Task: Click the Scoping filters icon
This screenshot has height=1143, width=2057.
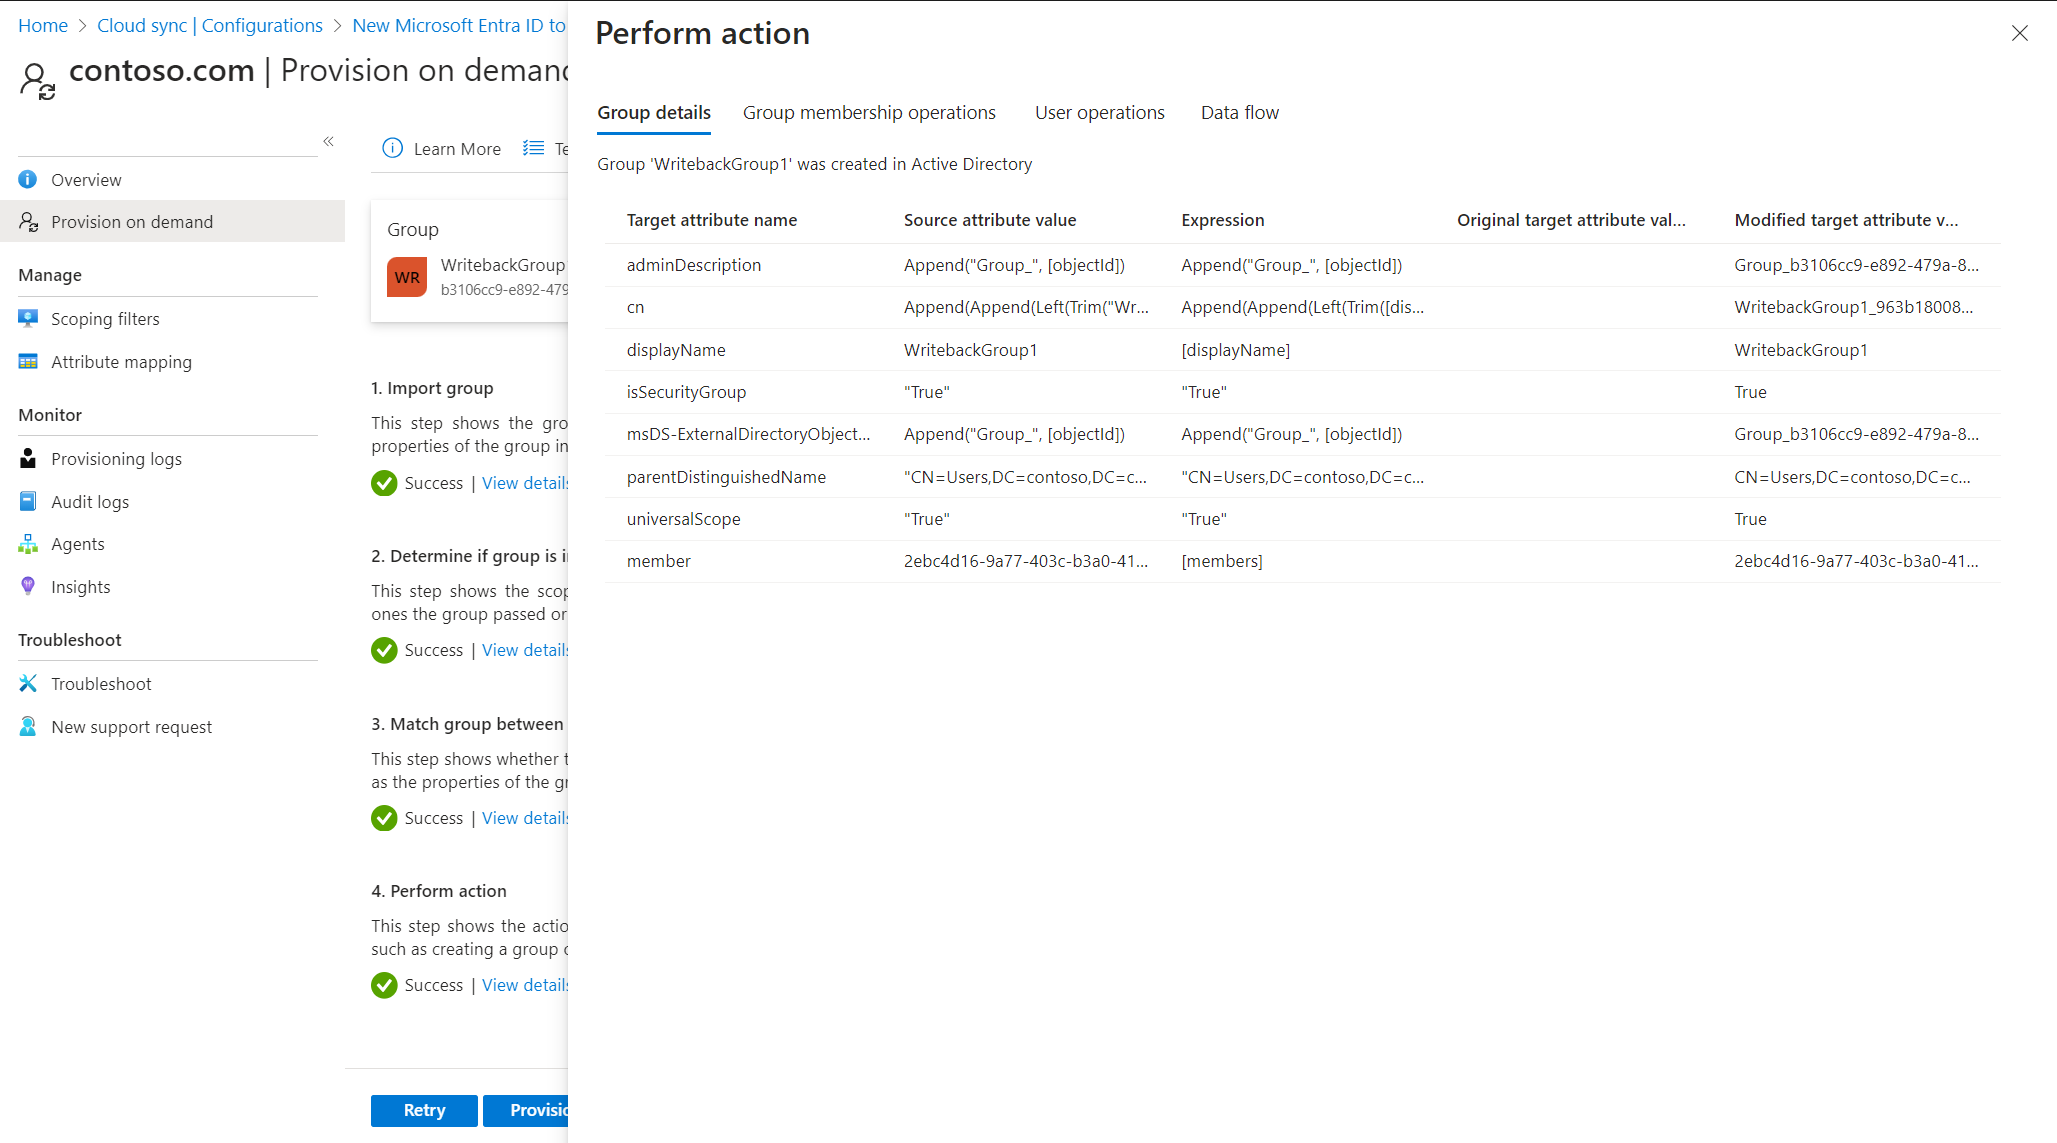Action: 28,319
